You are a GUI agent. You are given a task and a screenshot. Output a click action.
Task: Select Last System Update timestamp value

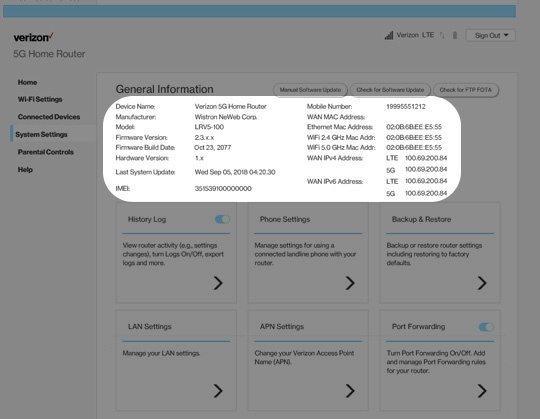coord(235,172)
